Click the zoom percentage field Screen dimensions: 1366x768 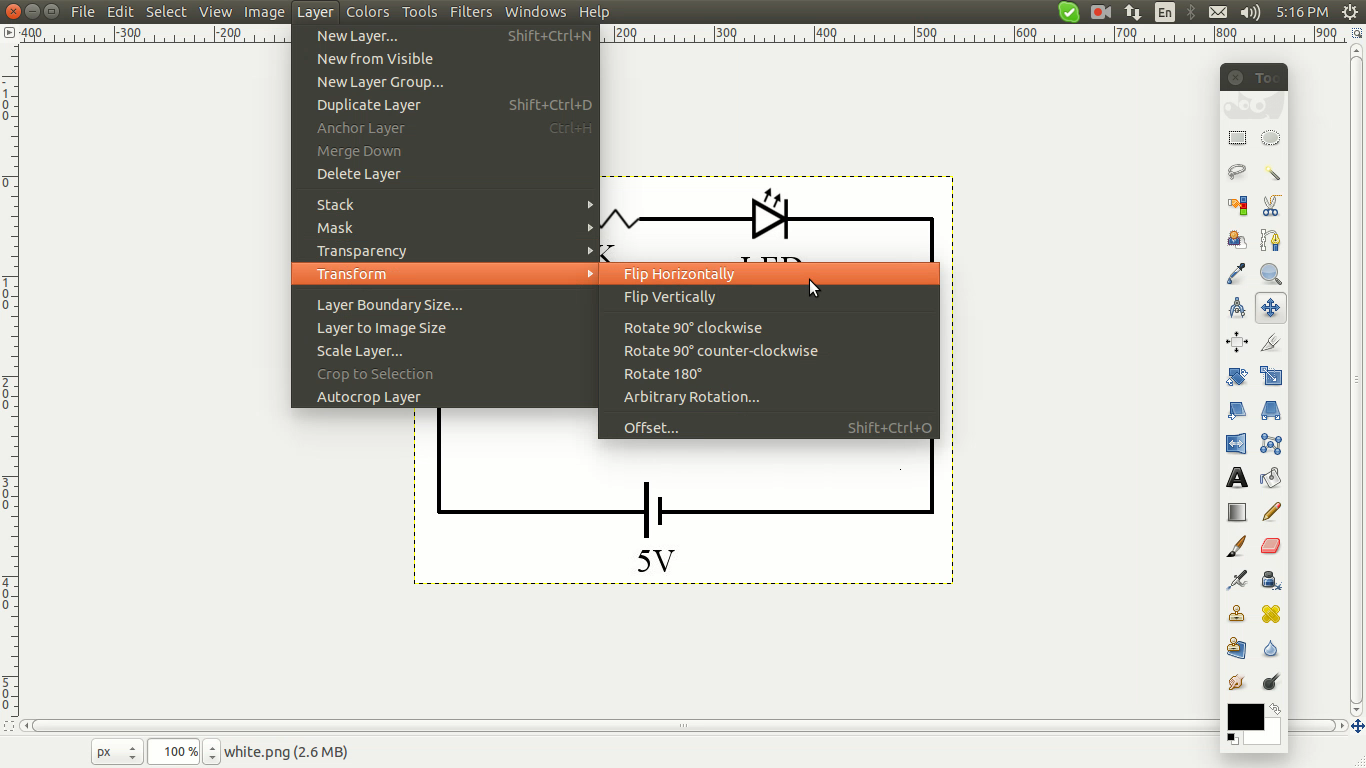coord(173,751)
